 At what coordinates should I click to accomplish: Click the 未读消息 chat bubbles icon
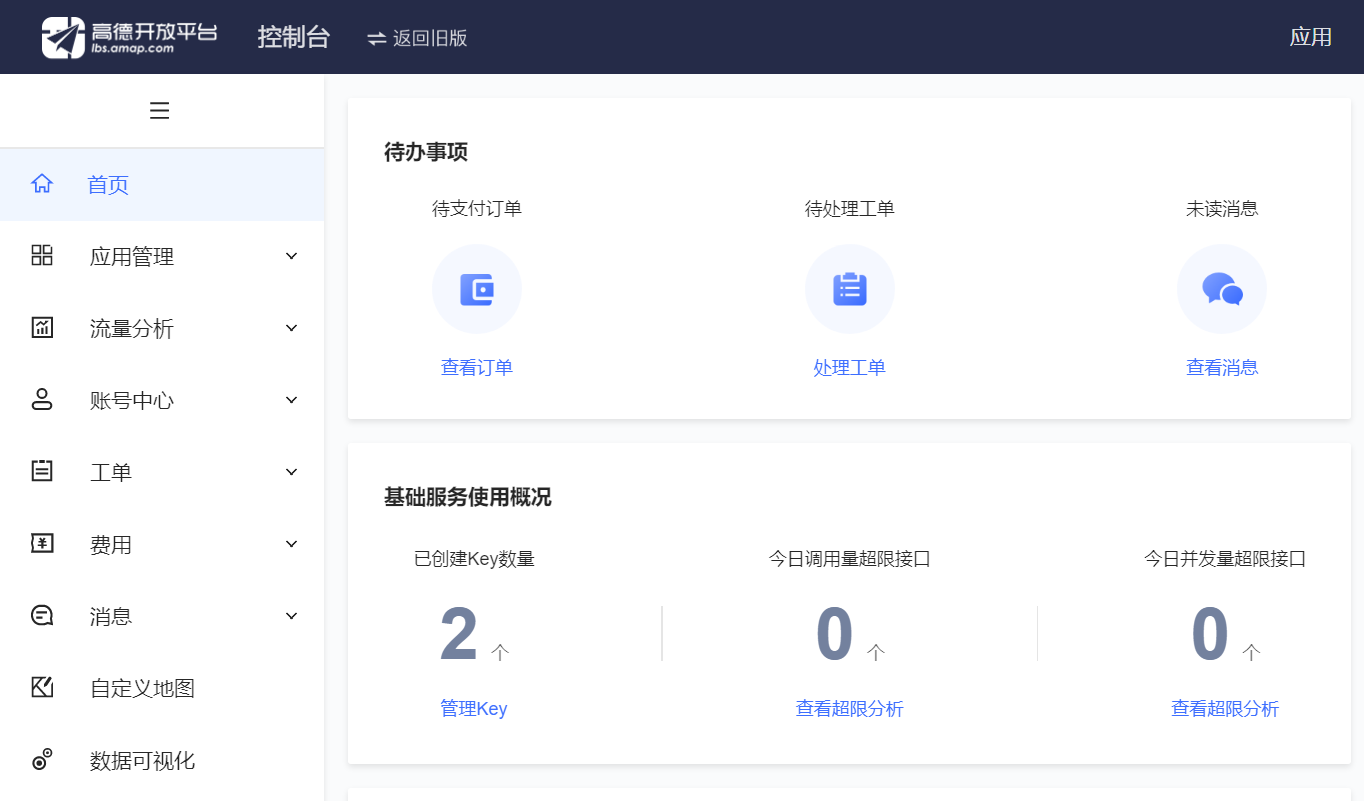pyautogui.click(x=1221, y=288)
